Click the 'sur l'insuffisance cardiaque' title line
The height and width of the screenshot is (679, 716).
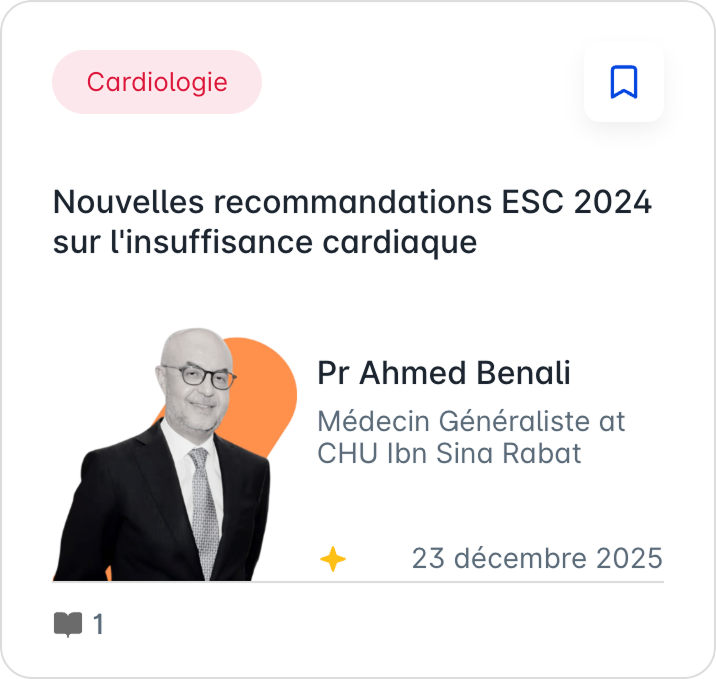(265, 242)
